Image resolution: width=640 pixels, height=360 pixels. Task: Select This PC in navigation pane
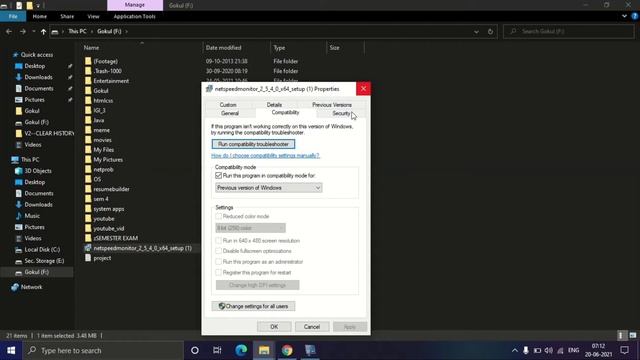coord(30,160)
